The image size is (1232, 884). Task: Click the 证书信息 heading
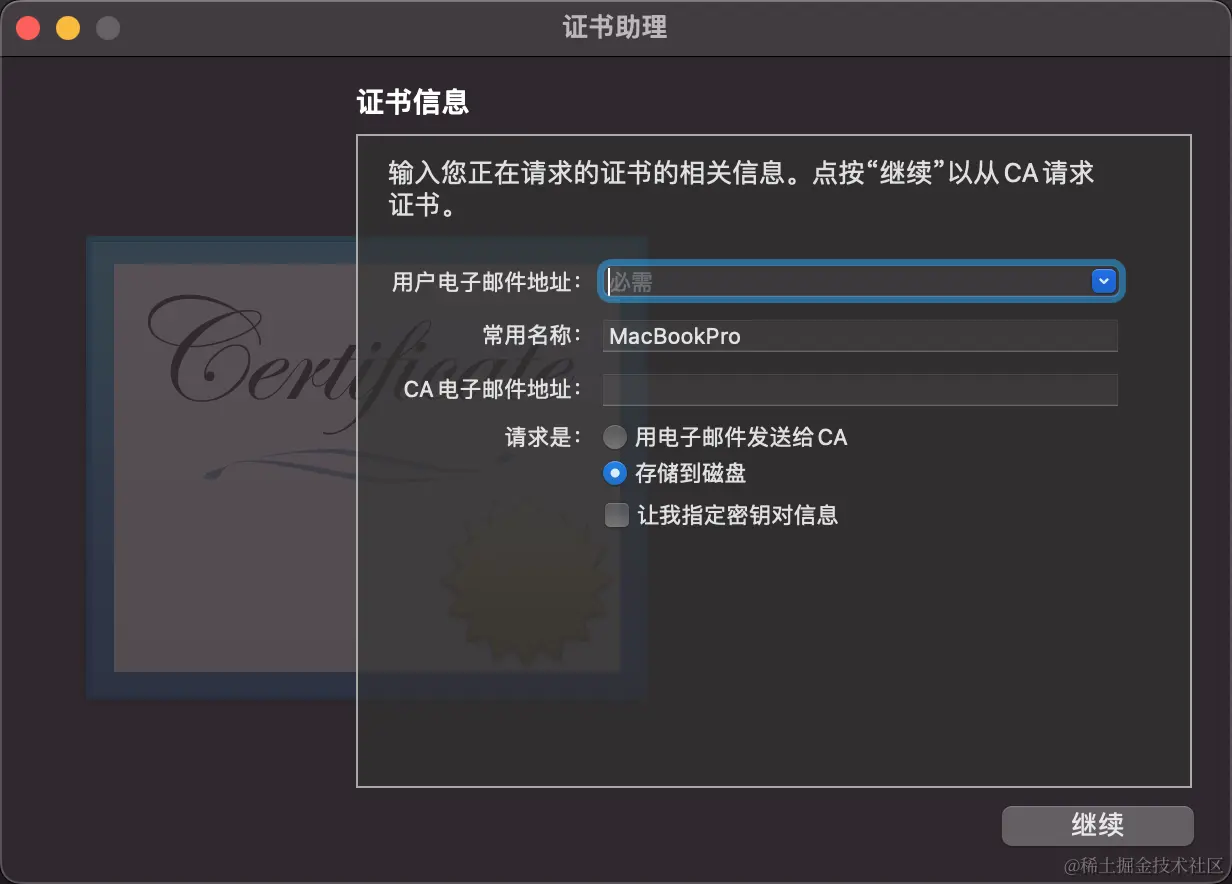(x=413, y=102)
